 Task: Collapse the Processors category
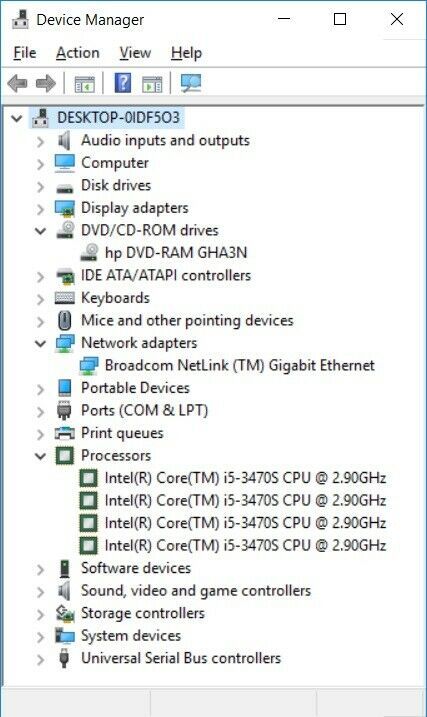tap(41, 456)
